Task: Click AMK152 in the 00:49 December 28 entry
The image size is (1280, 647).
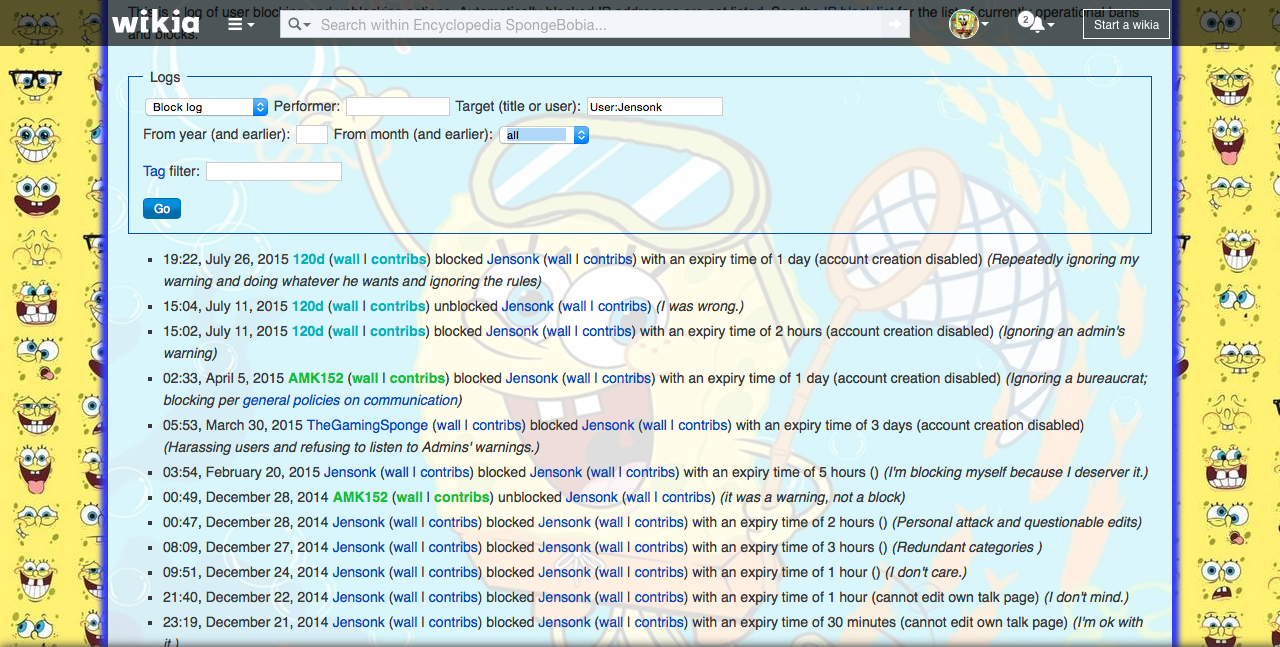Action: (x=360, y=497)
